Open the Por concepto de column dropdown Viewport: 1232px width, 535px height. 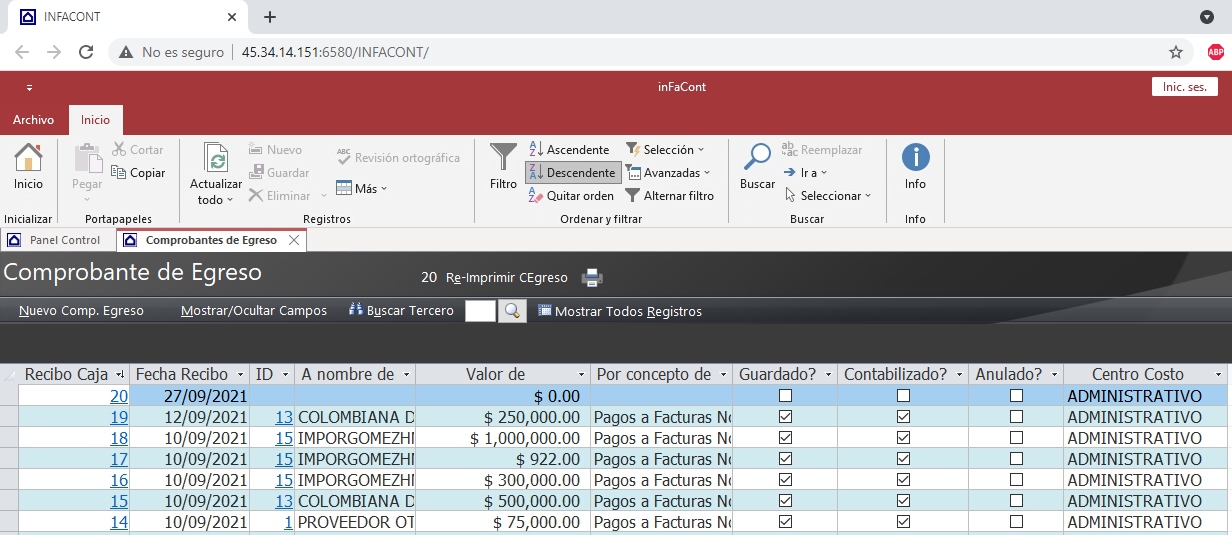point(723,375)
